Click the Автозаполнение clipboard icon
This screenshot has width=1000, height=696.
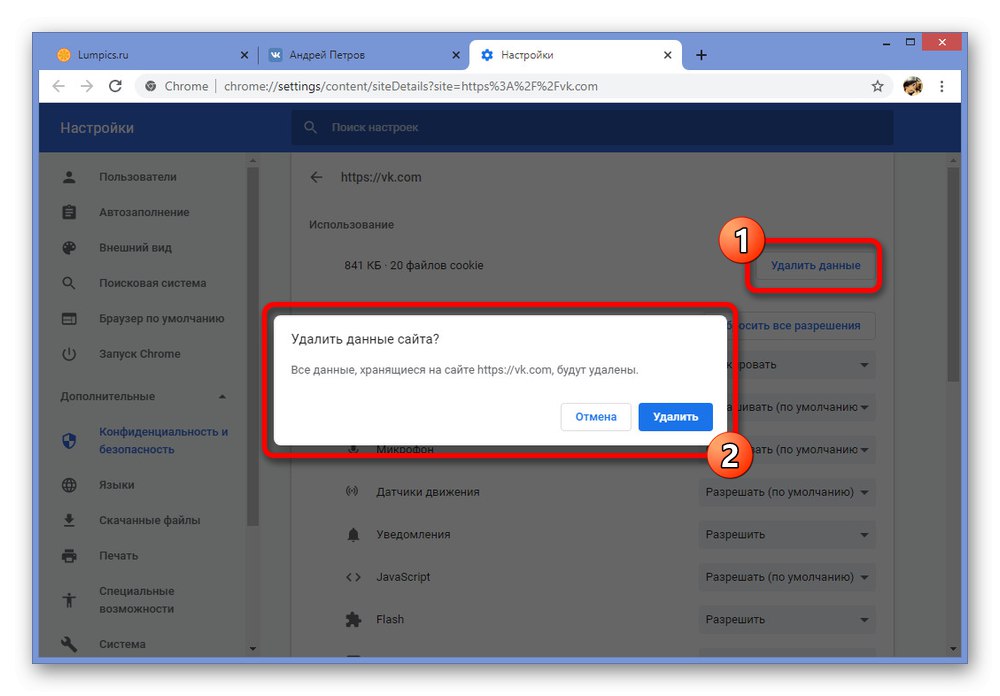[x=69, y=212]
